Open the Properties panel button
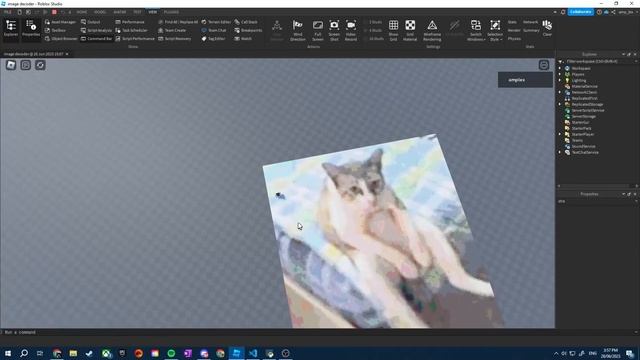Image resolution: width=640 pixels, height=360 pixels. pos(31,29)
